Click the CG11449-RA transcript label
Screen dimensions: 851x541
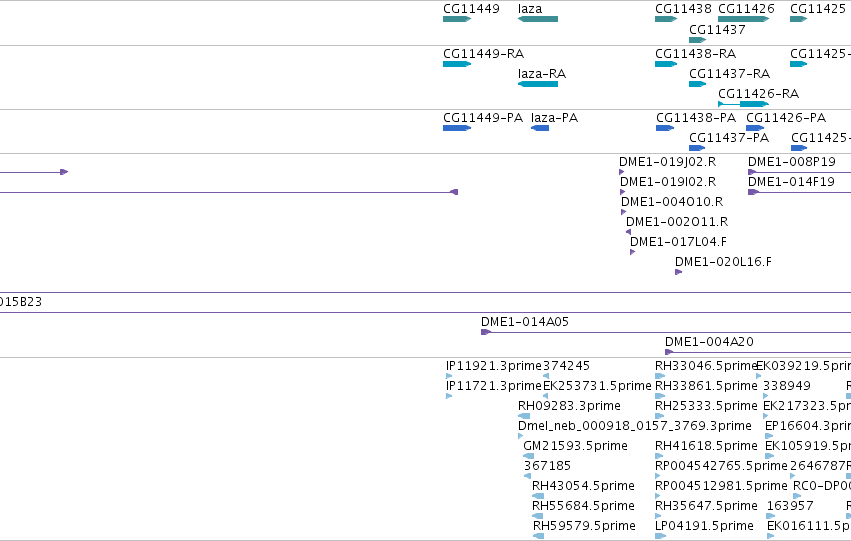(x=484, y=54)
